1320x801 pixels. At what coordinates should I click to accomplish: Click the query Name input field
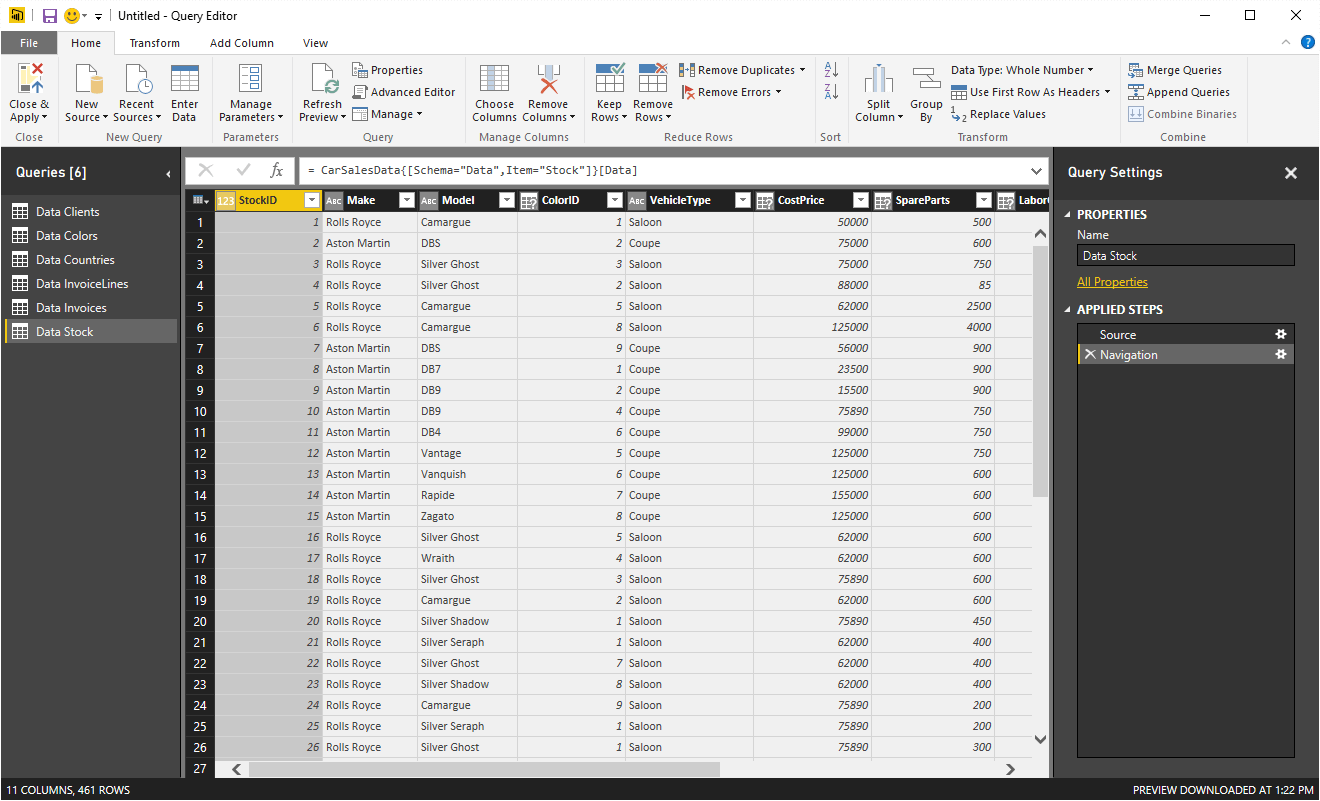pos(1185,256)
